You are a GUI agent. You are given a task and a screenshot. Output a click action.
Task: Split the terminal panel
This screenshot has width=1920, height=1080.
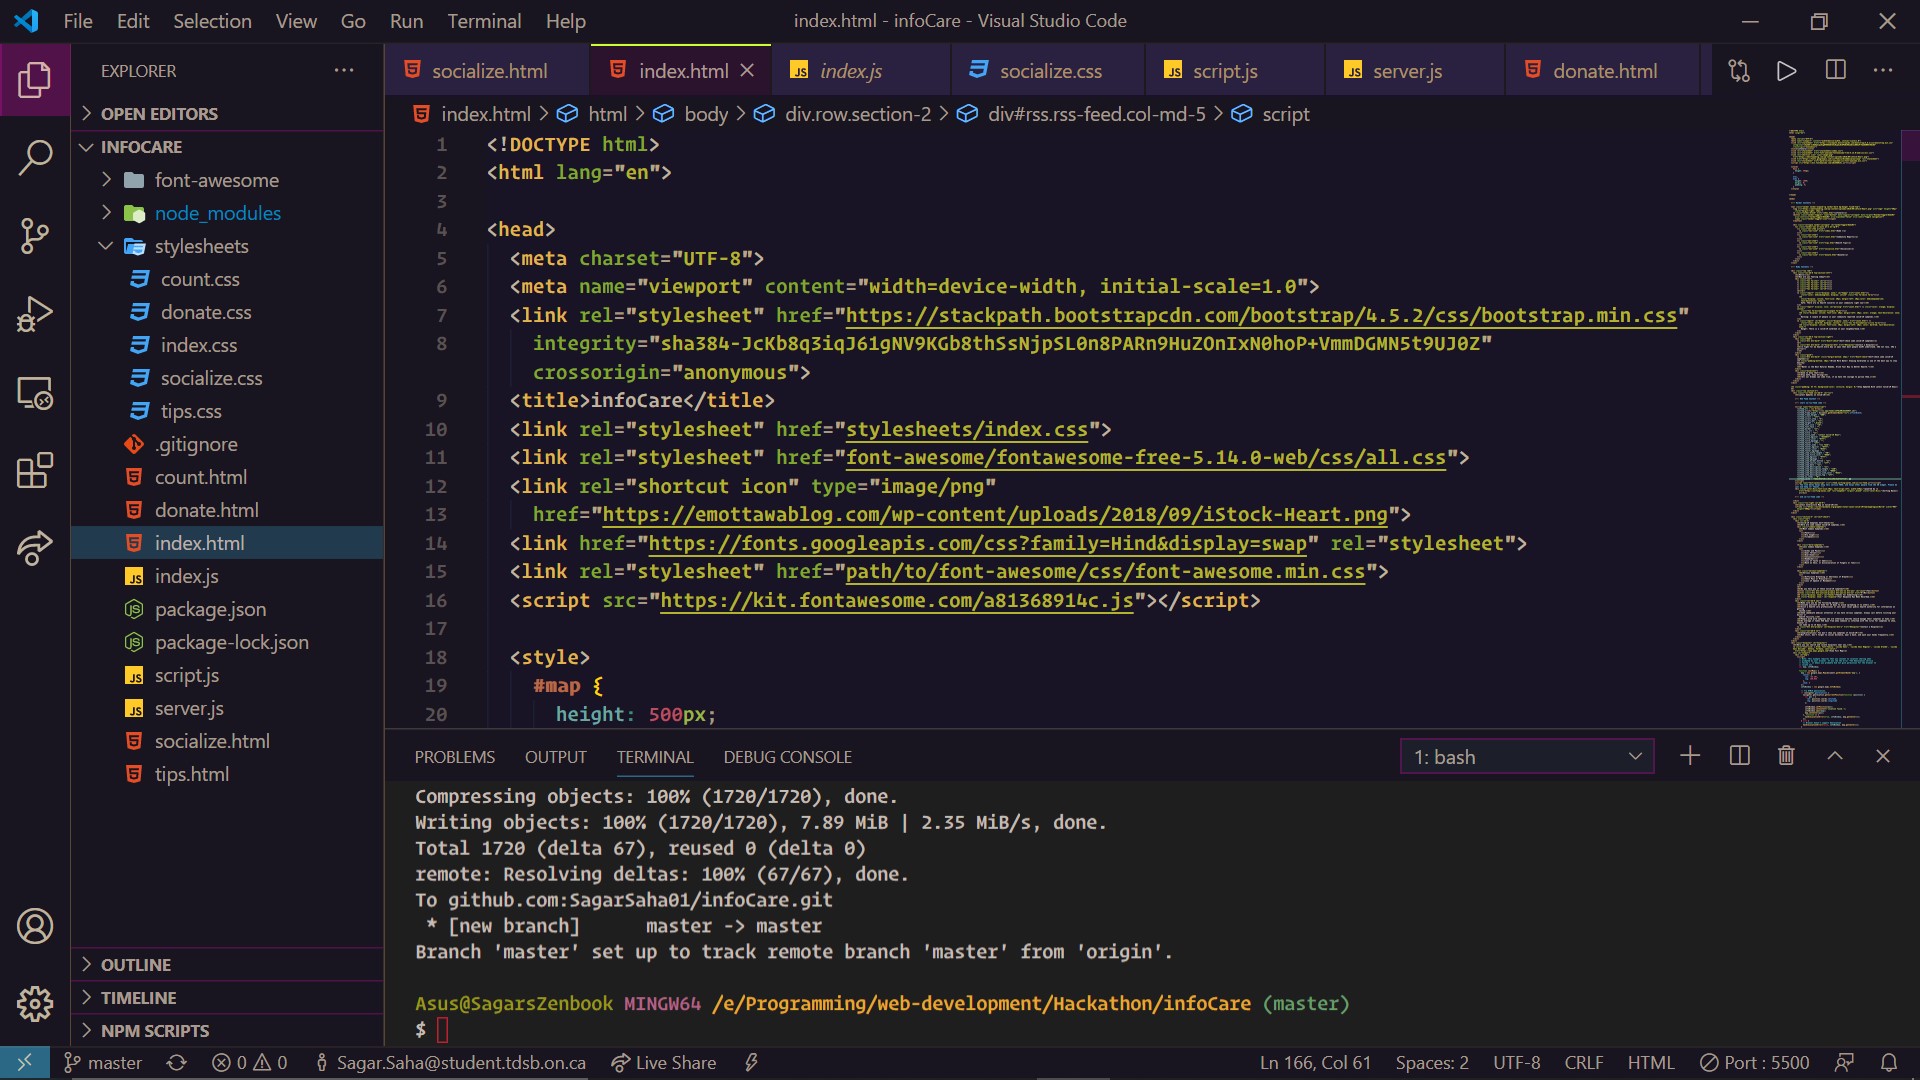1739,756
